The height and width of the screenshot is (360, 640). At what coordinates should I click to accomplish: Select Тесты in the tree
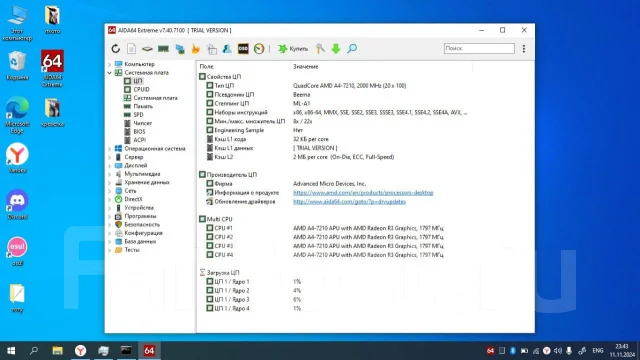[x=132, y=250]
